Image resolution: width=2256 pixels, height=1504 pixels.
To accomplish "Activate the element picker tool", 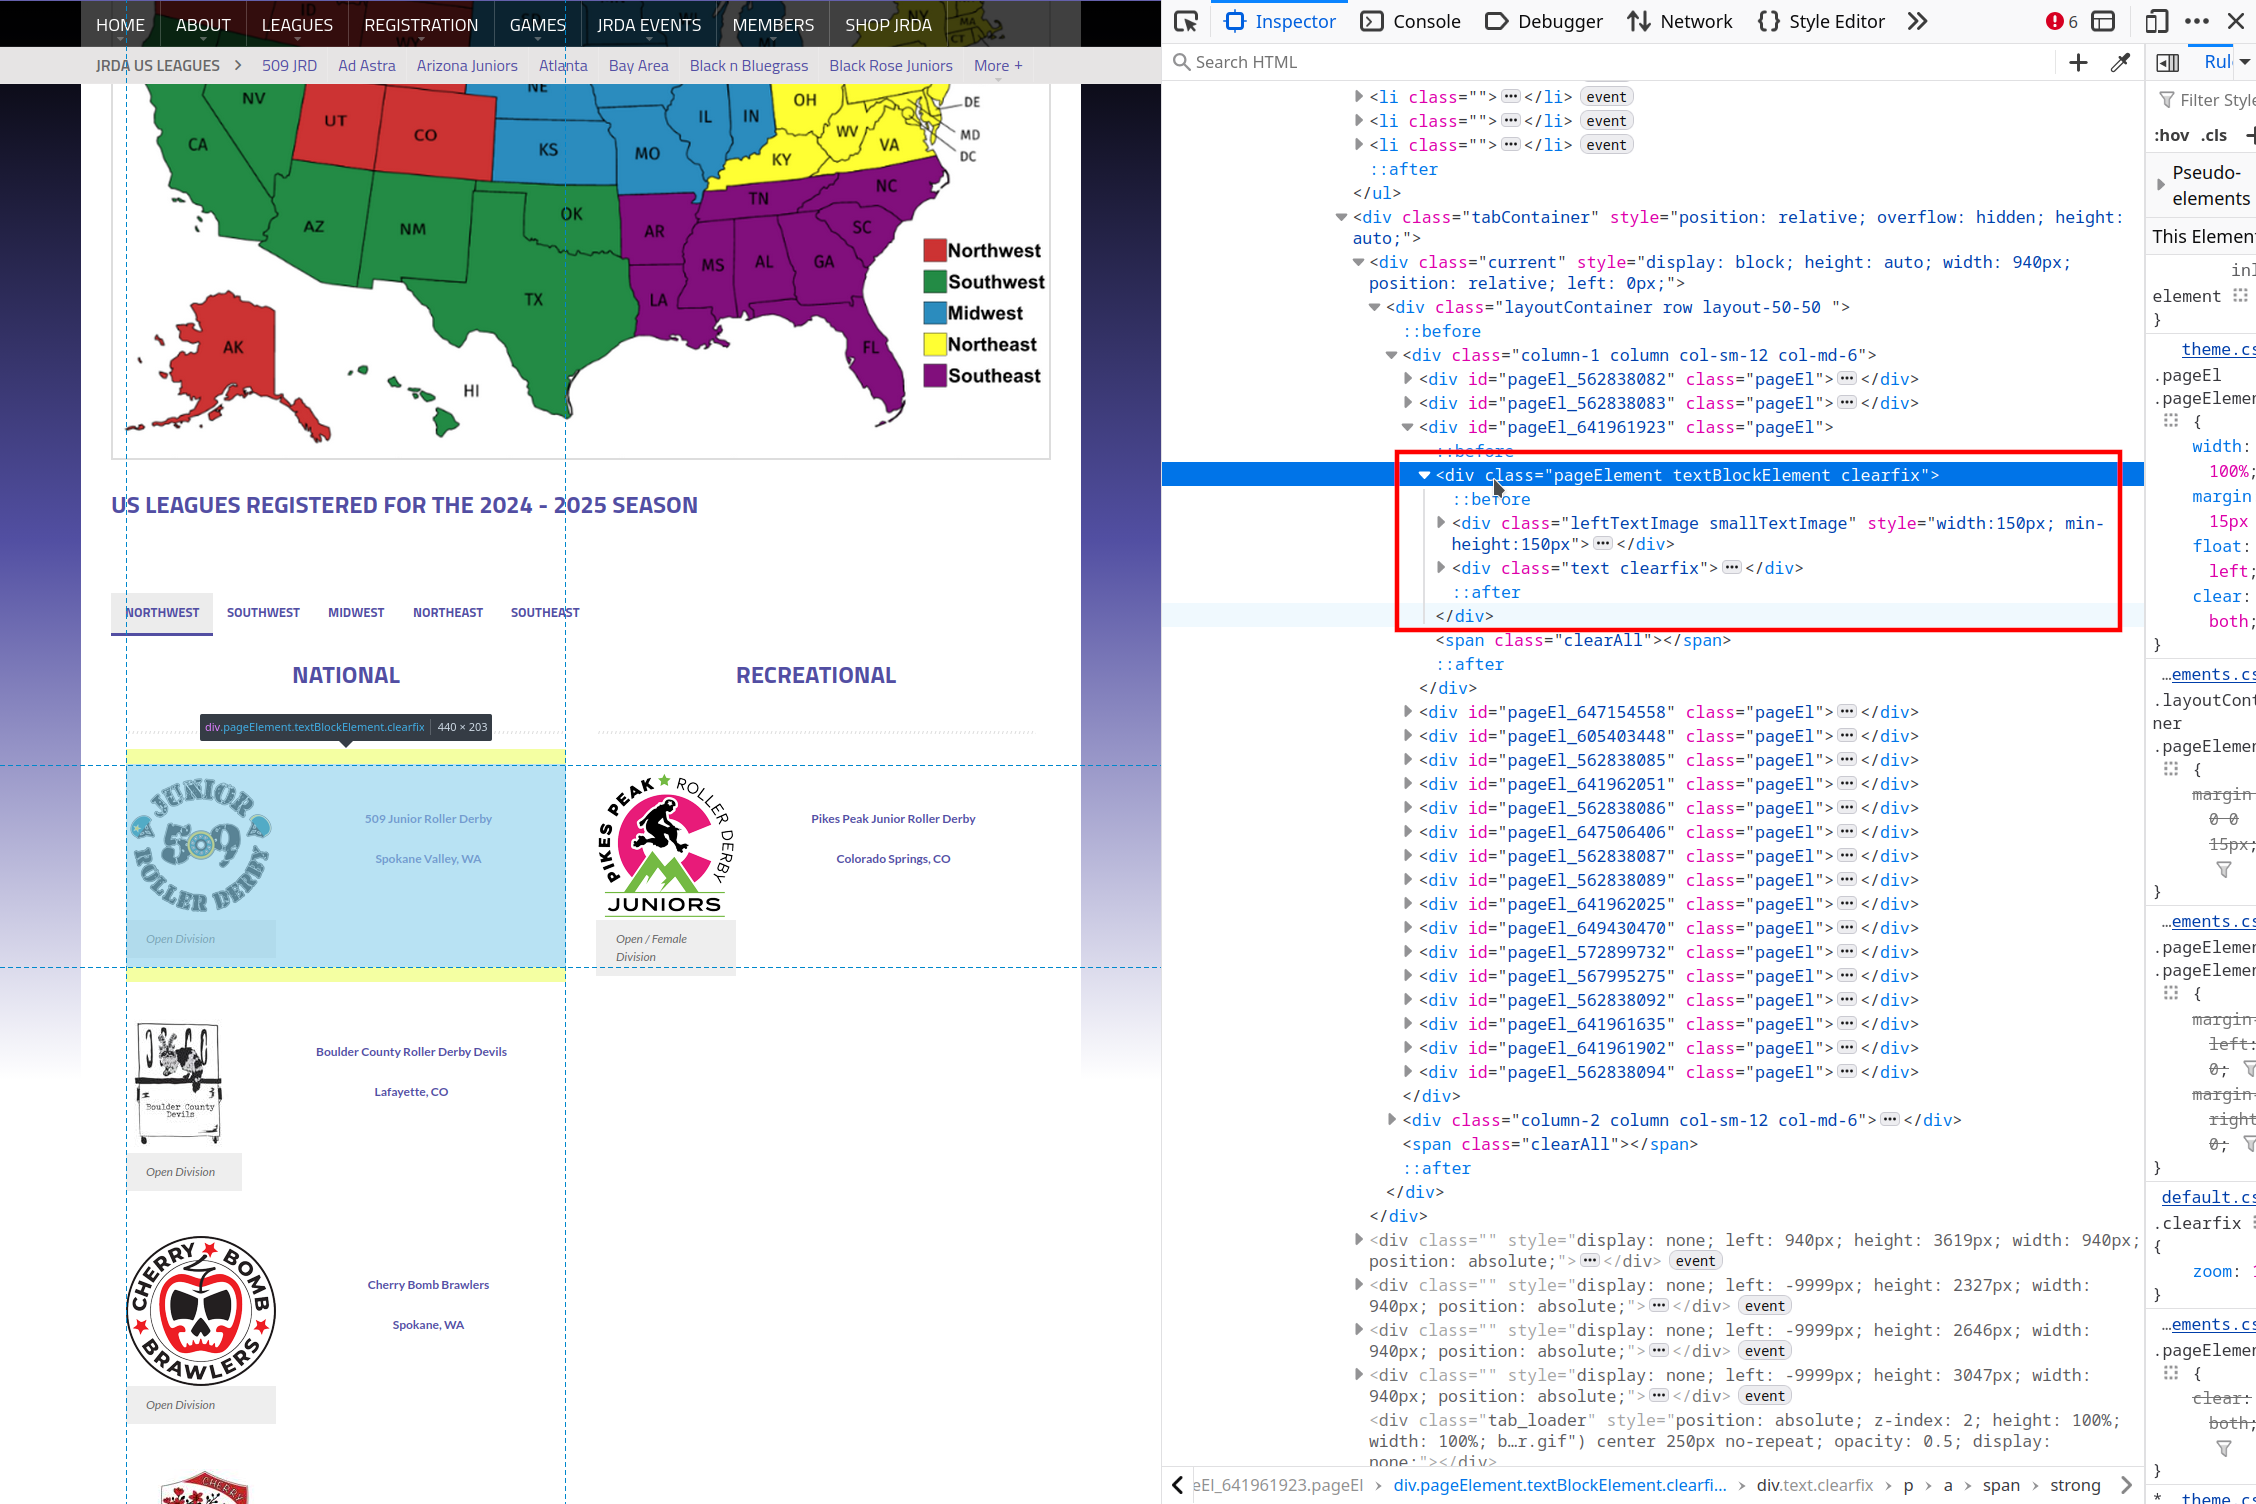I will (1186, 22).
